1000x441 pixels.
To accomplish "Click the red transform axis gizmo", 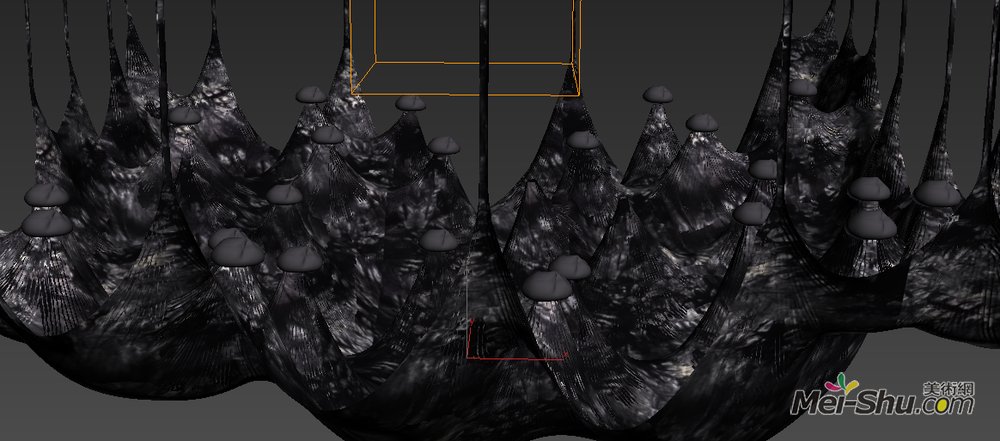I will [x=517, y=339].
